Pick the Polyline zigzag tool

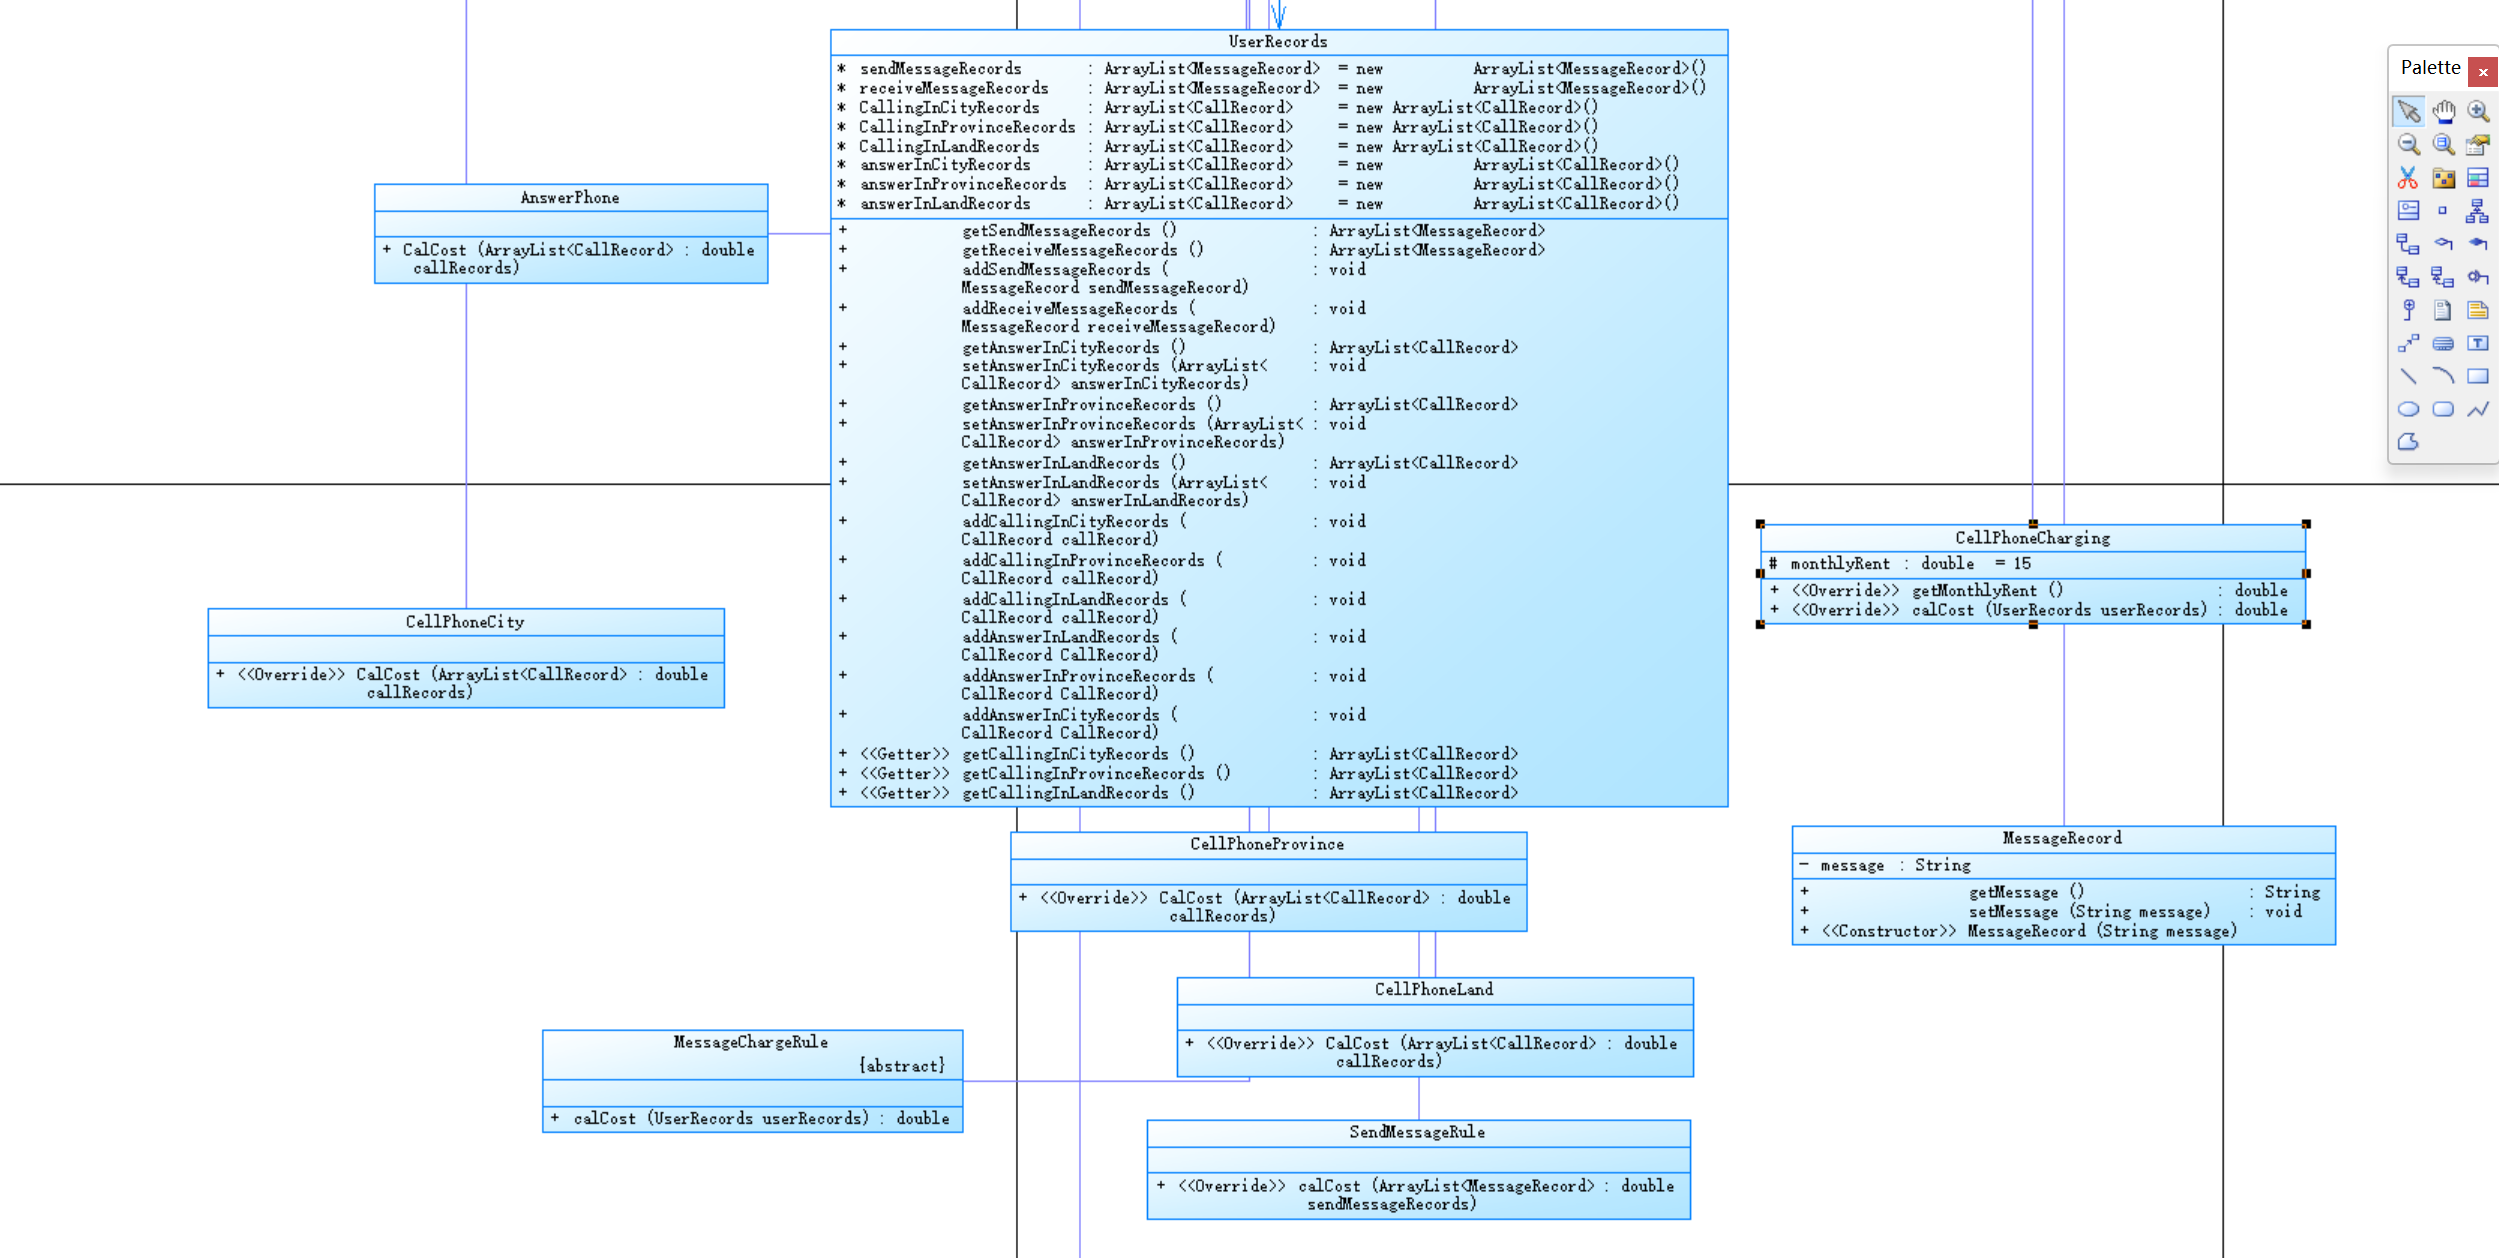[2477, 409]
